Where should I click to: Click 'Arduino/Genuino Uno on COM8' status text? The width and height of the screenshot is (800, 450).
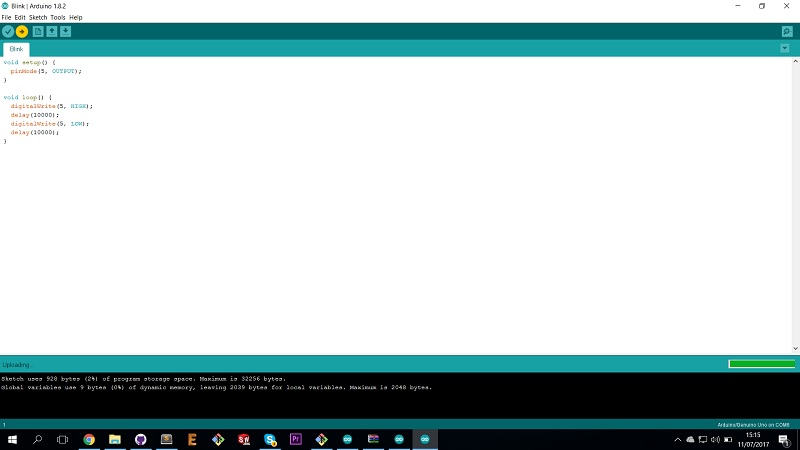pos(753,424)
